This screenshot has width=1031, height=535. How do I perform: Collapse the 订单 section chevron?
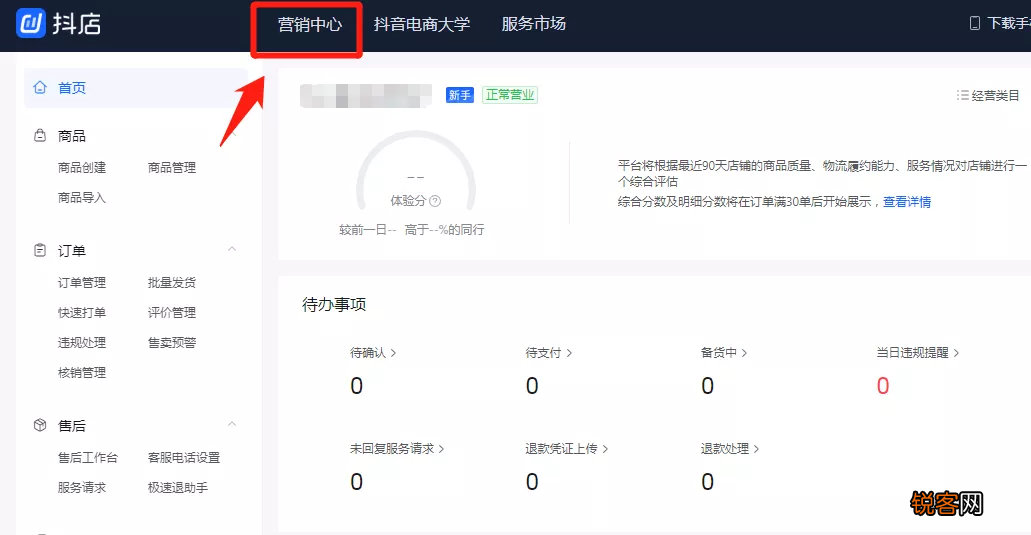pyautogui.click(x=232, y=249)
